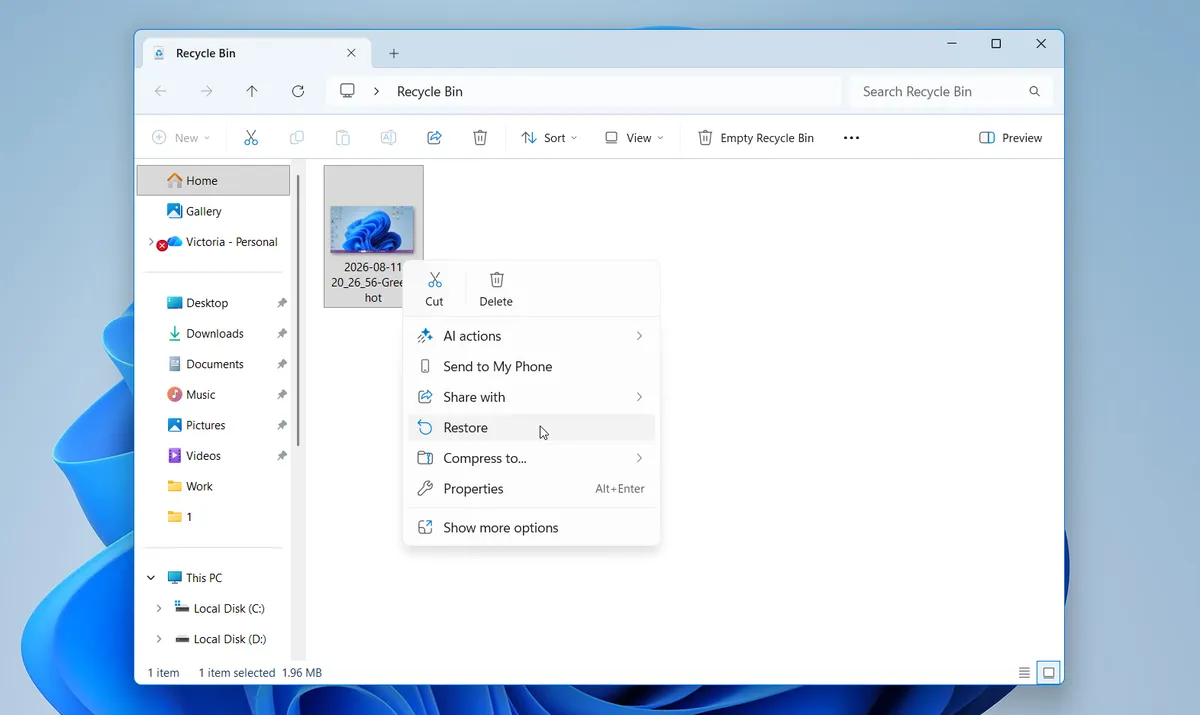The width and height of the screenshot is (1200, 715).
Task: Go back with the left arrow
Action: 161,91
